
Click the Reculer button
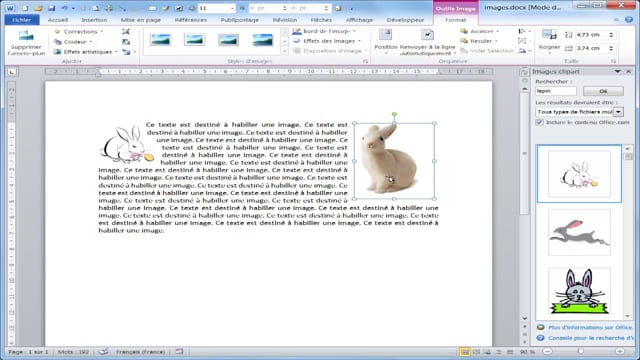pyautogui.click(x=479, y=41)
